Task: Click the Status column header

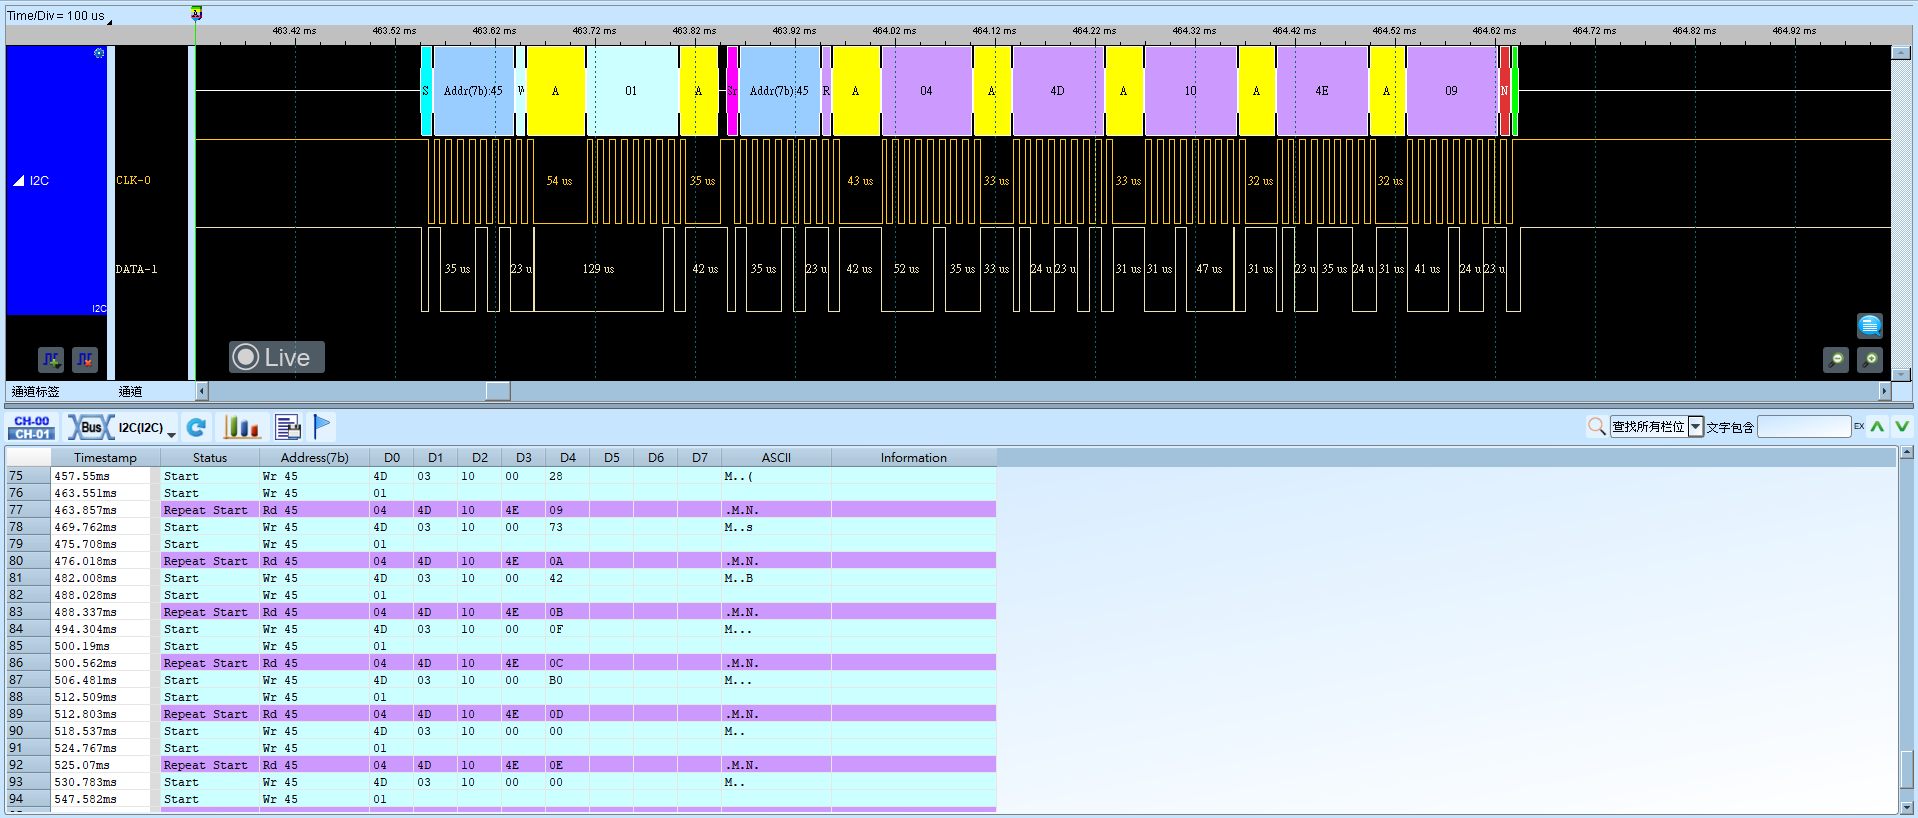Action: (x=210, y=458)
